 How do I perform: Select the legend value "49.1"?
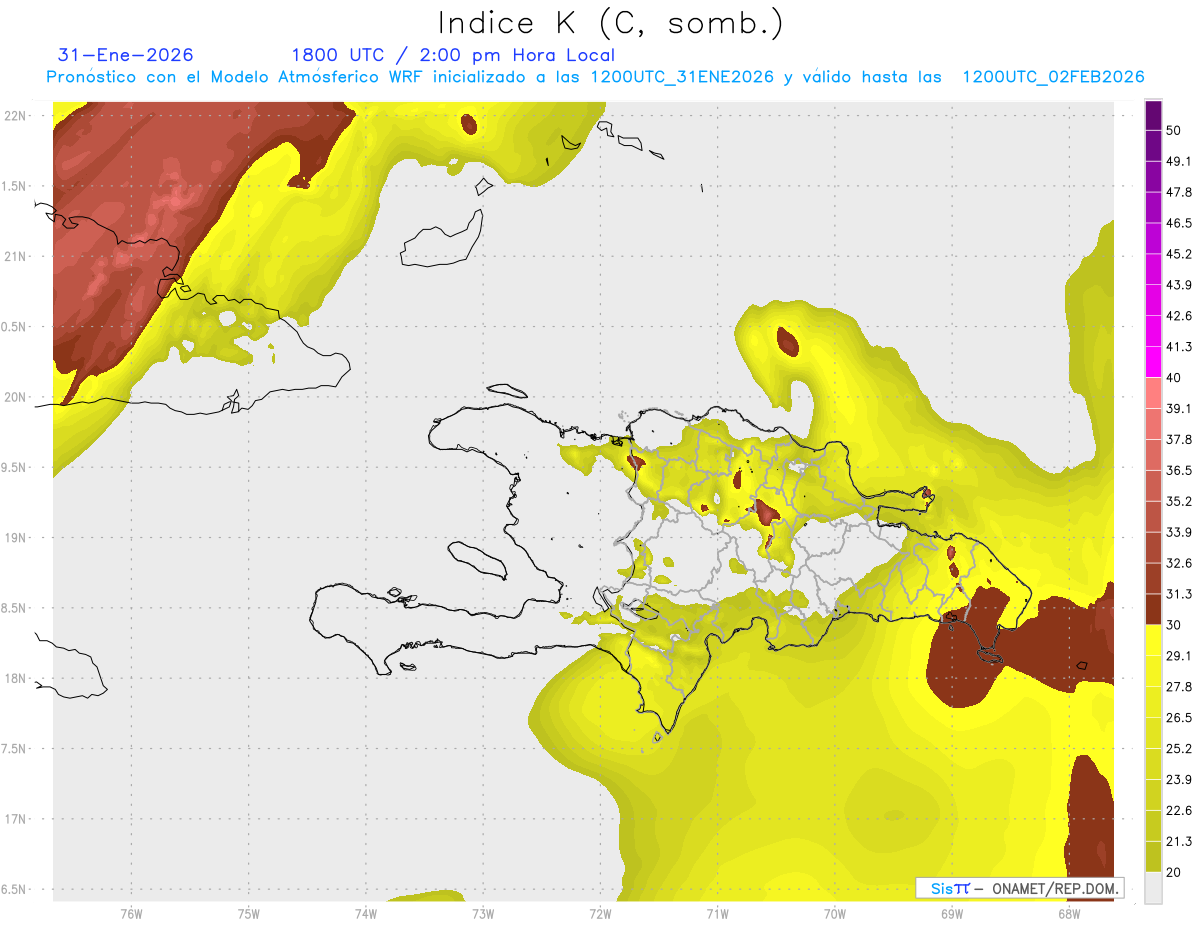pos(1179,160)
